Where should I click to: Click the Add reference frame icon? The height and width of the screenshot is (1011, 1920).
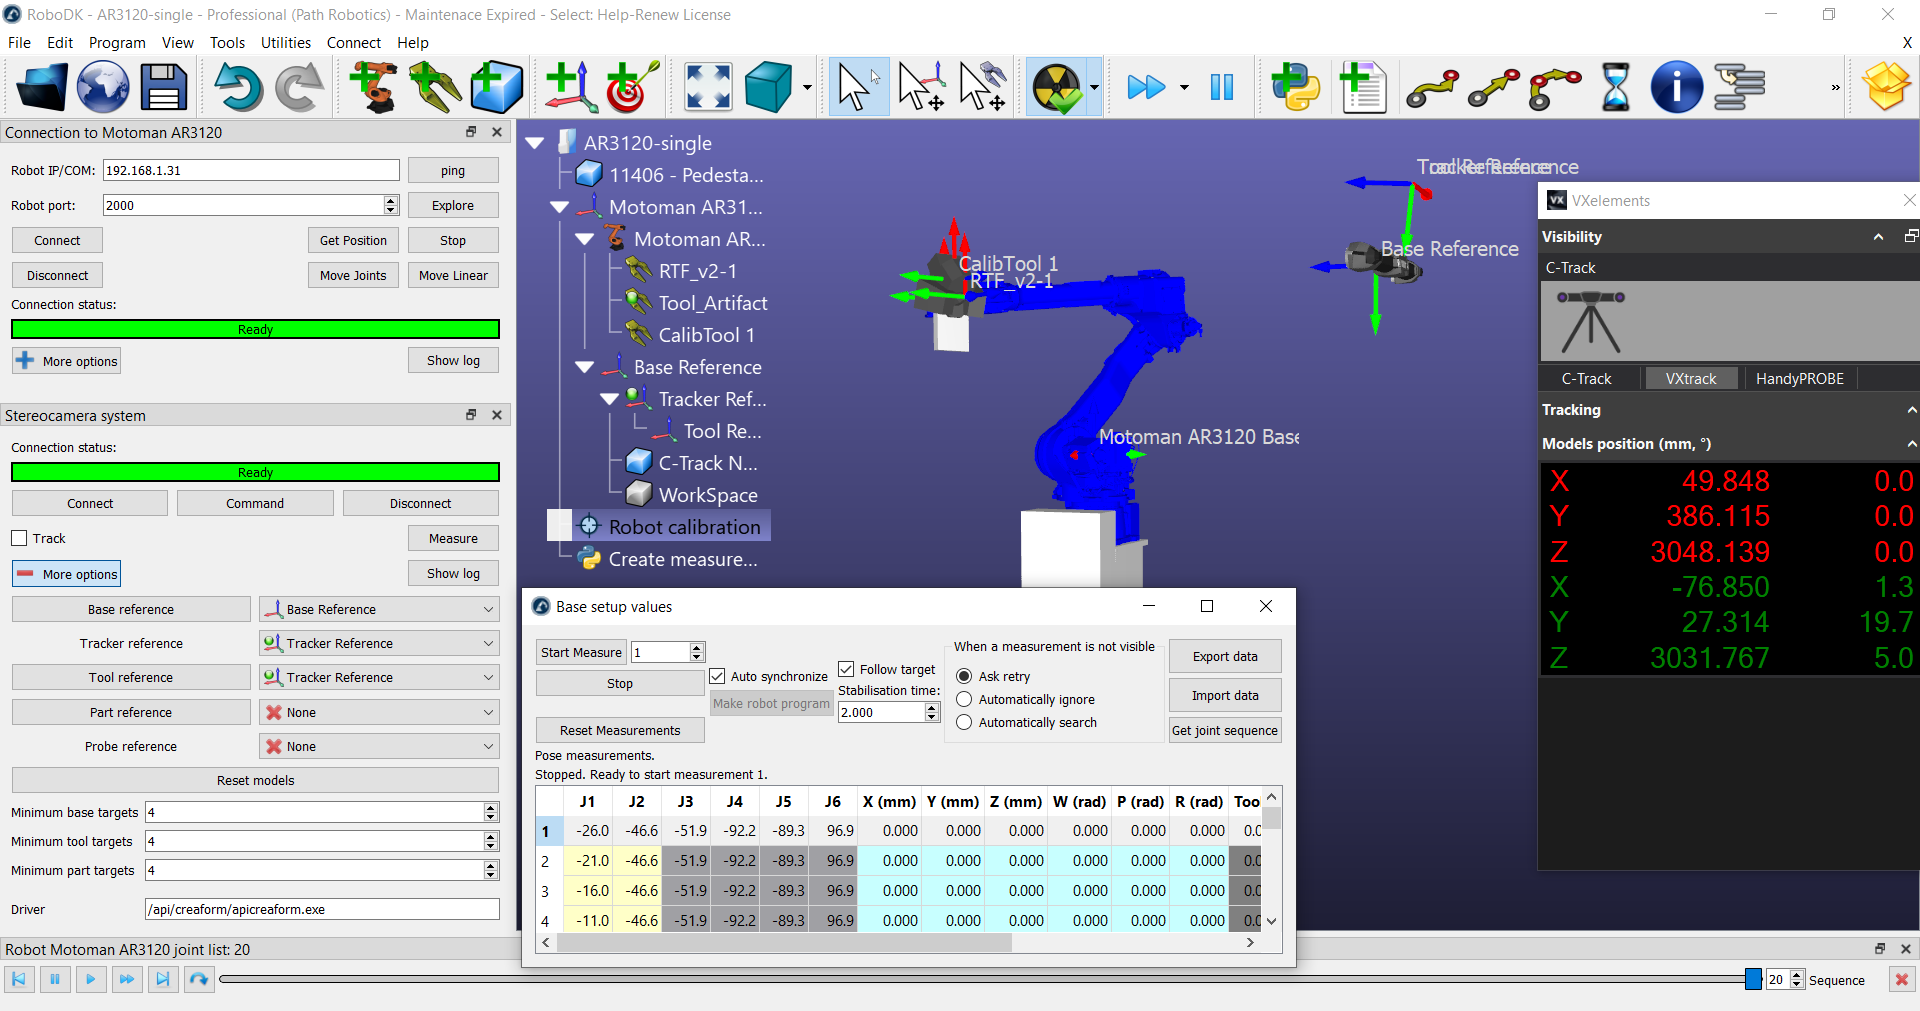tap(570, 88)
